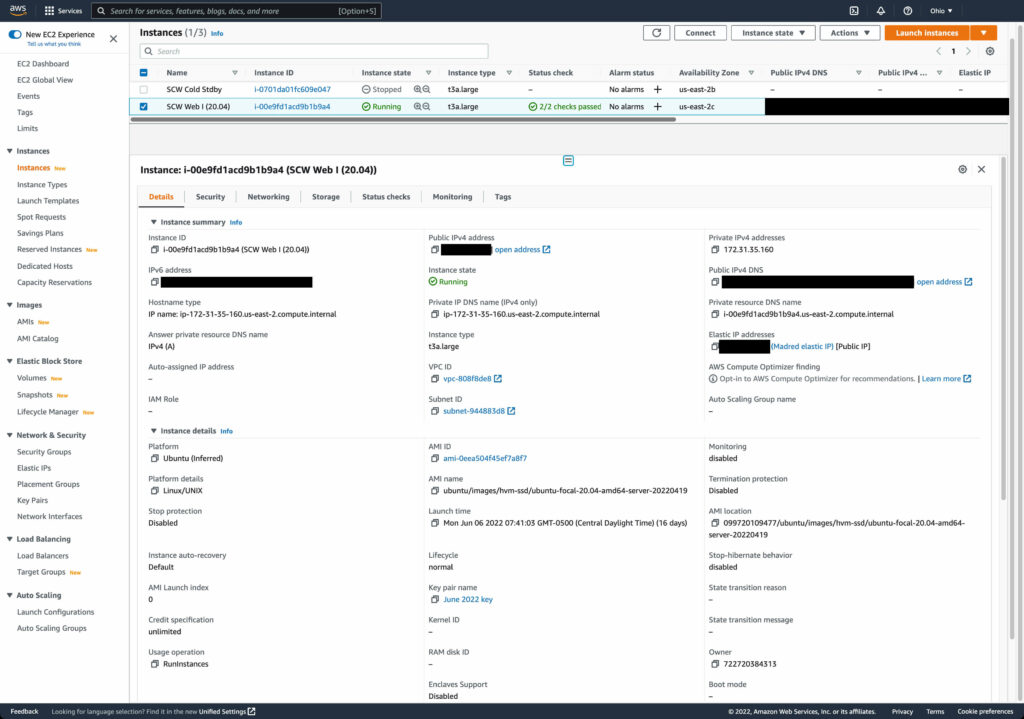1024x719 pixels.
Task: Check the SCW Cold Stdby row checkbox
Action: click(144, 89)
